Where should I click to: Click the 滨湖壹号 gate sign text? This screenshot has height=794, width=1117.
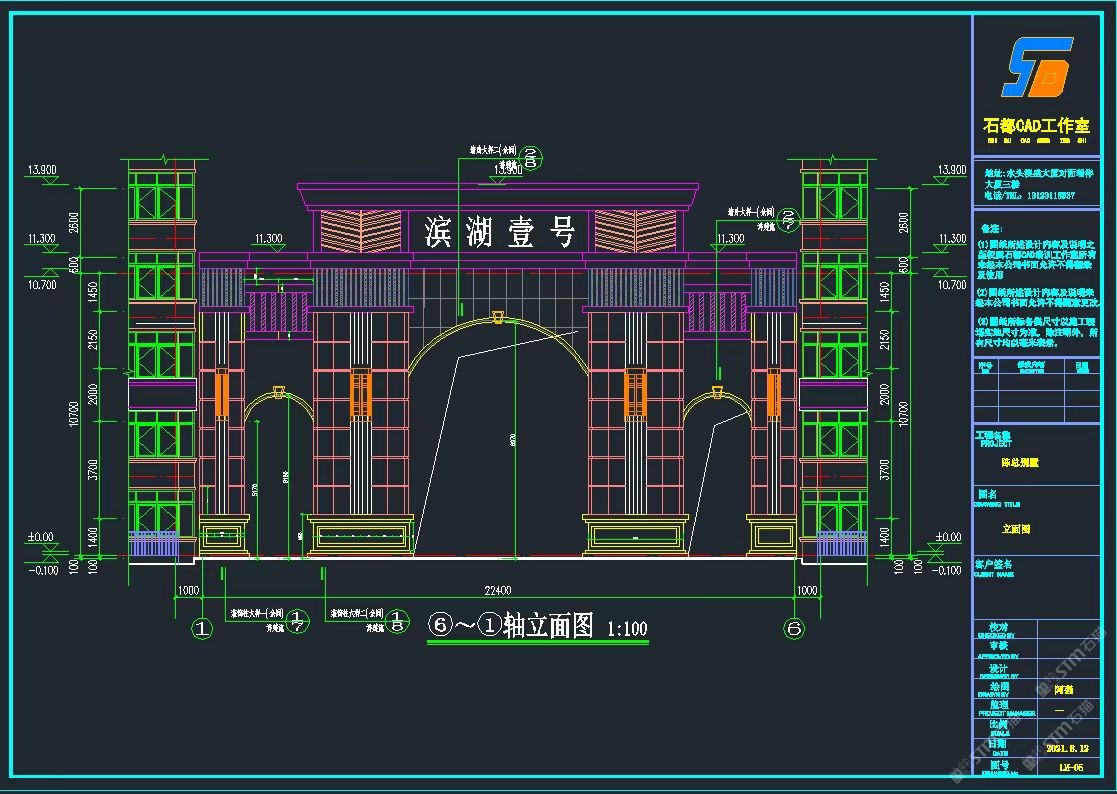coord(500,233)
